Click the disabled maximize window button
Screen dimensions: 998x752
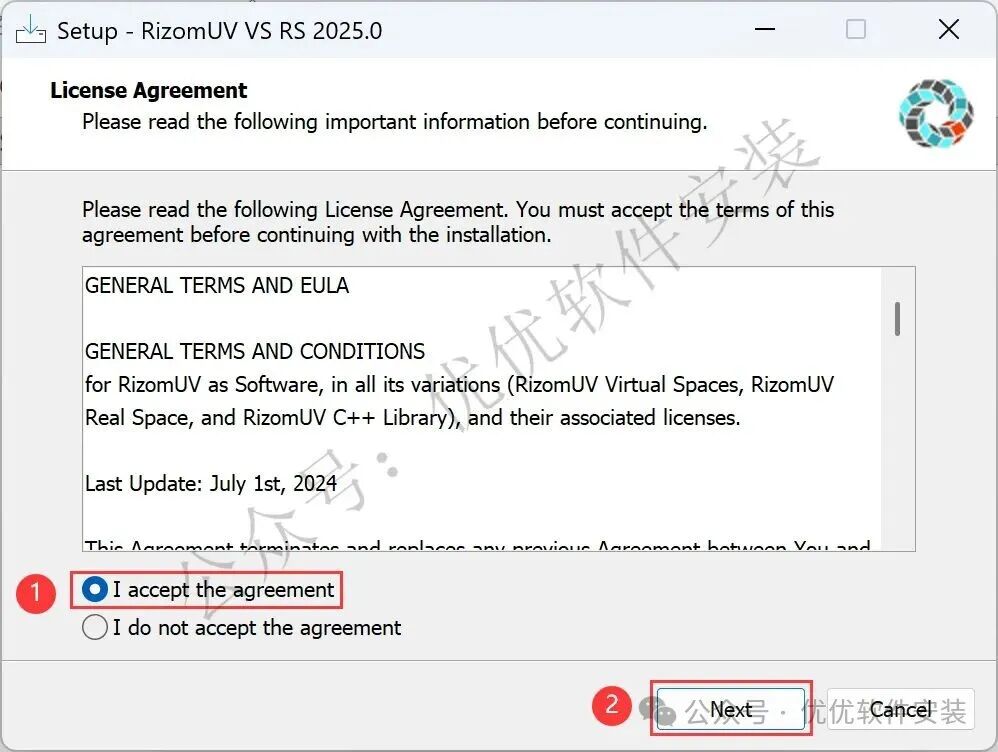pyautogui.click(x=855, y=29)
